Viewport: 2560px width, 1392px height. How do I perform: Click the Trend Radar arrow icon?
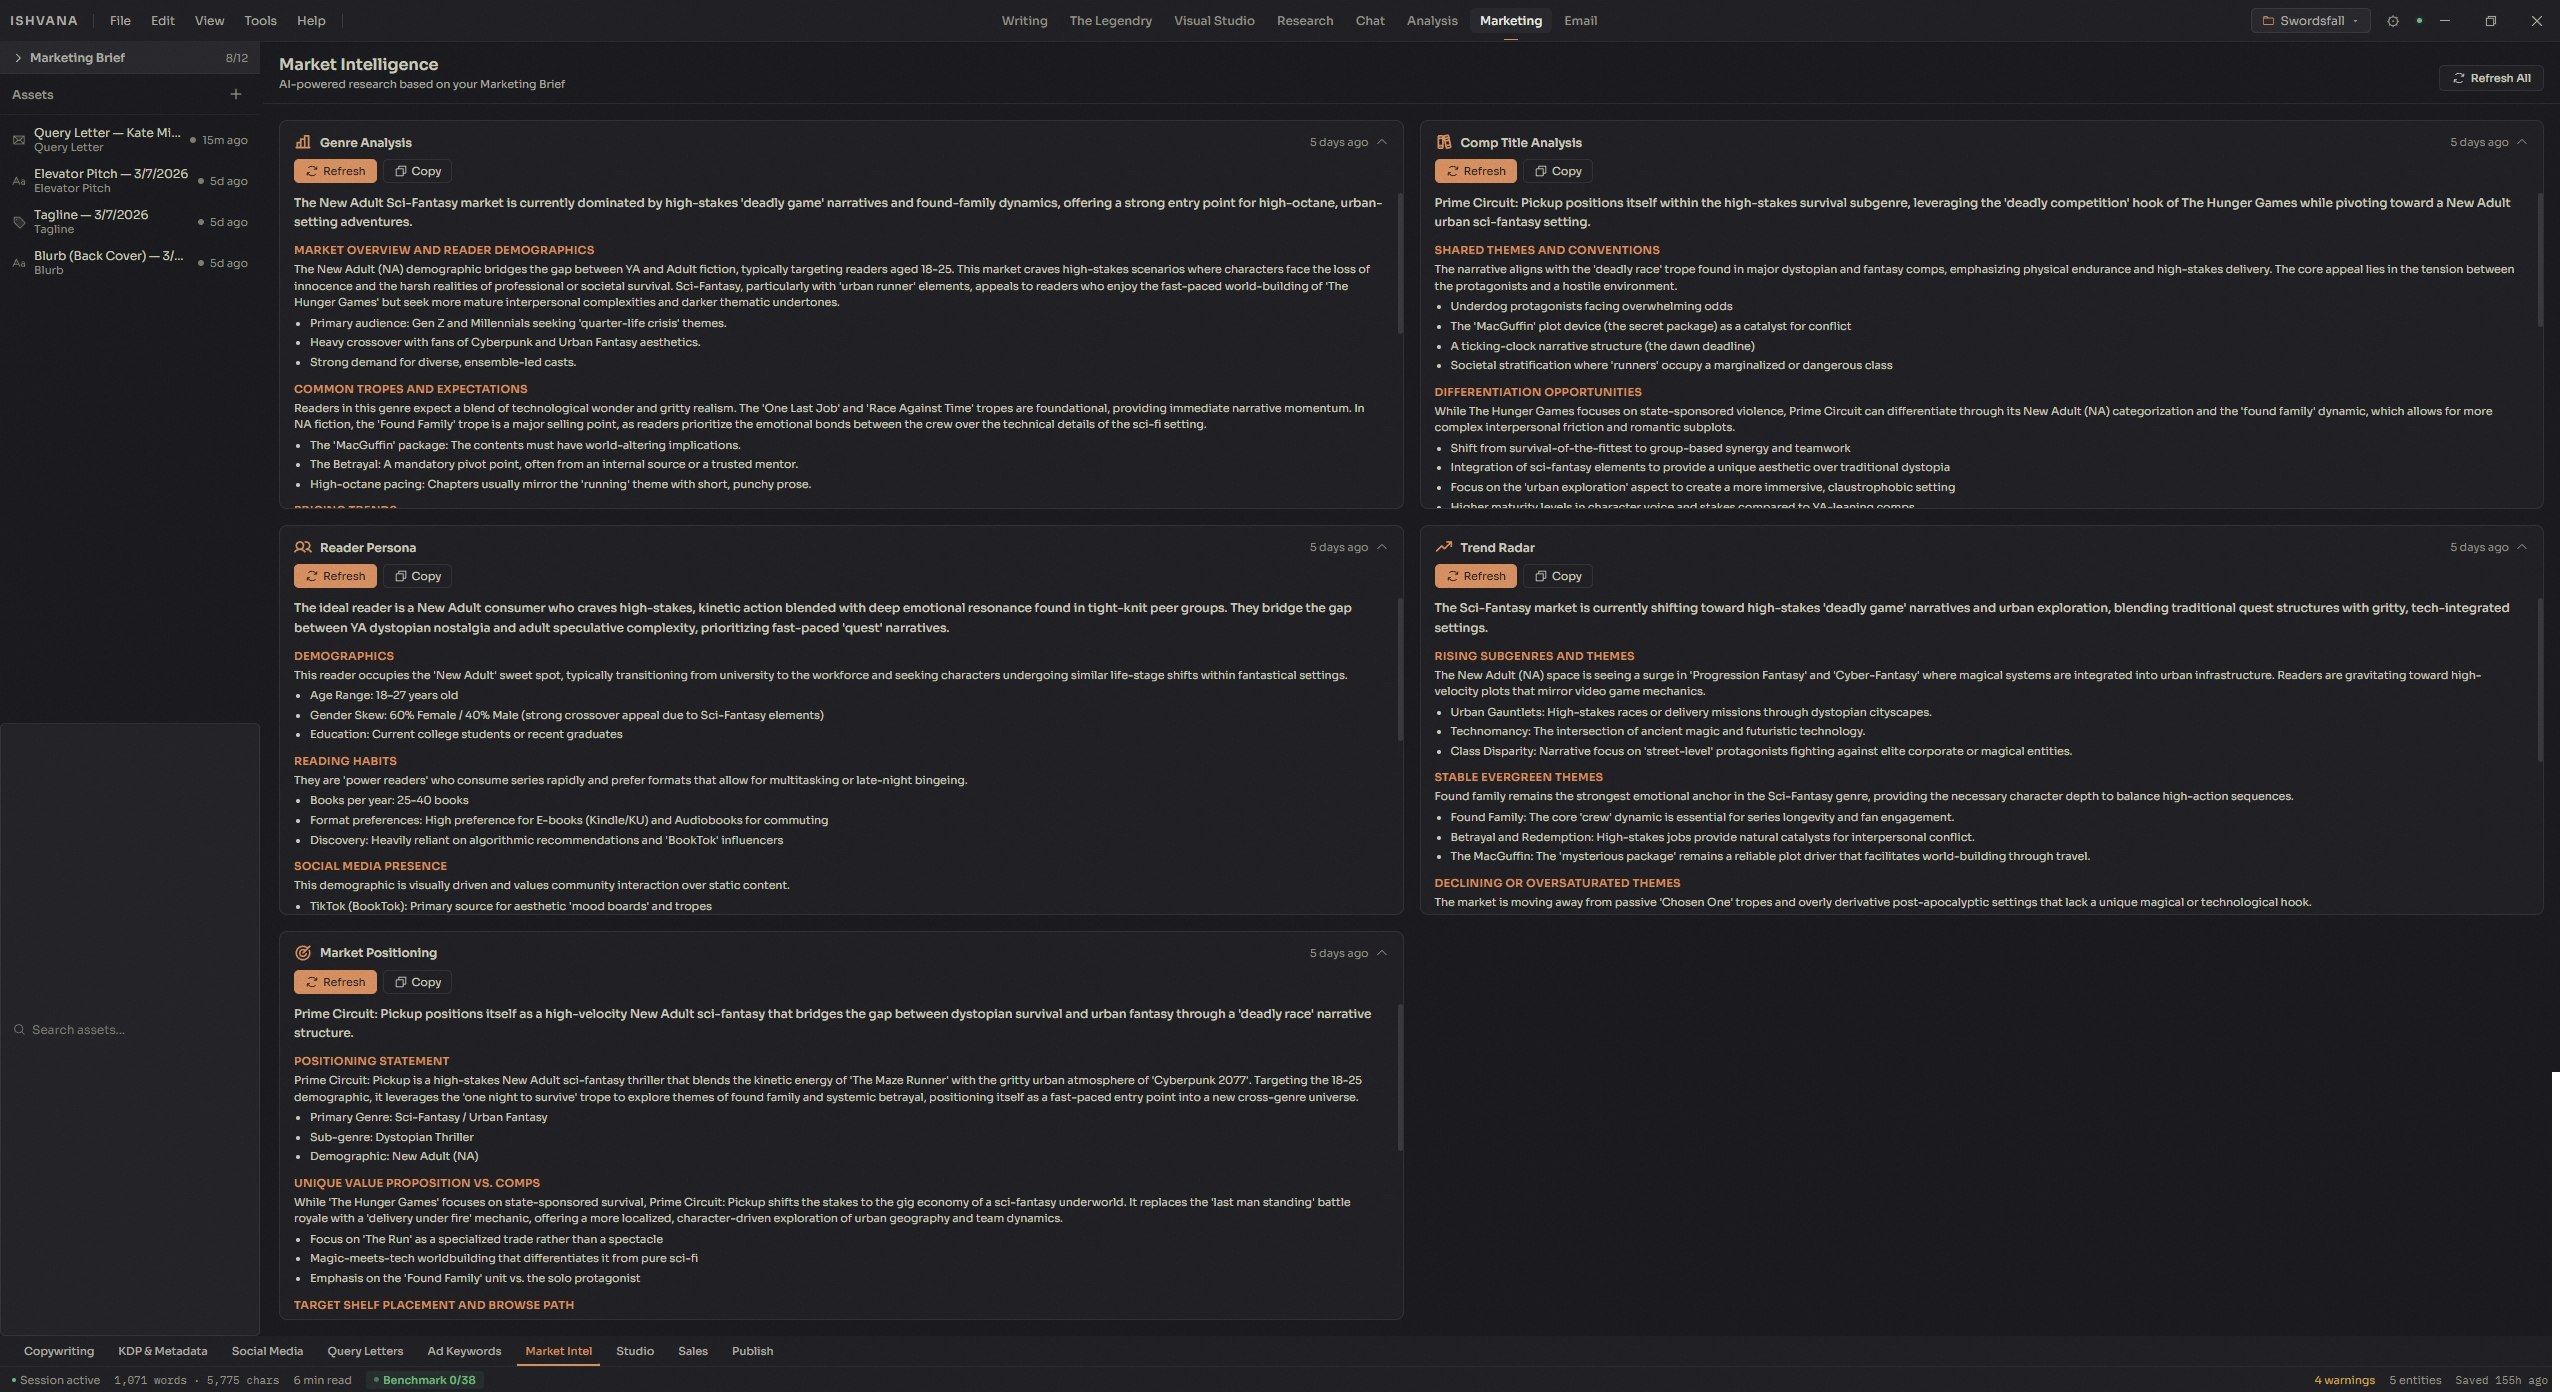(x=1443, y=547)
